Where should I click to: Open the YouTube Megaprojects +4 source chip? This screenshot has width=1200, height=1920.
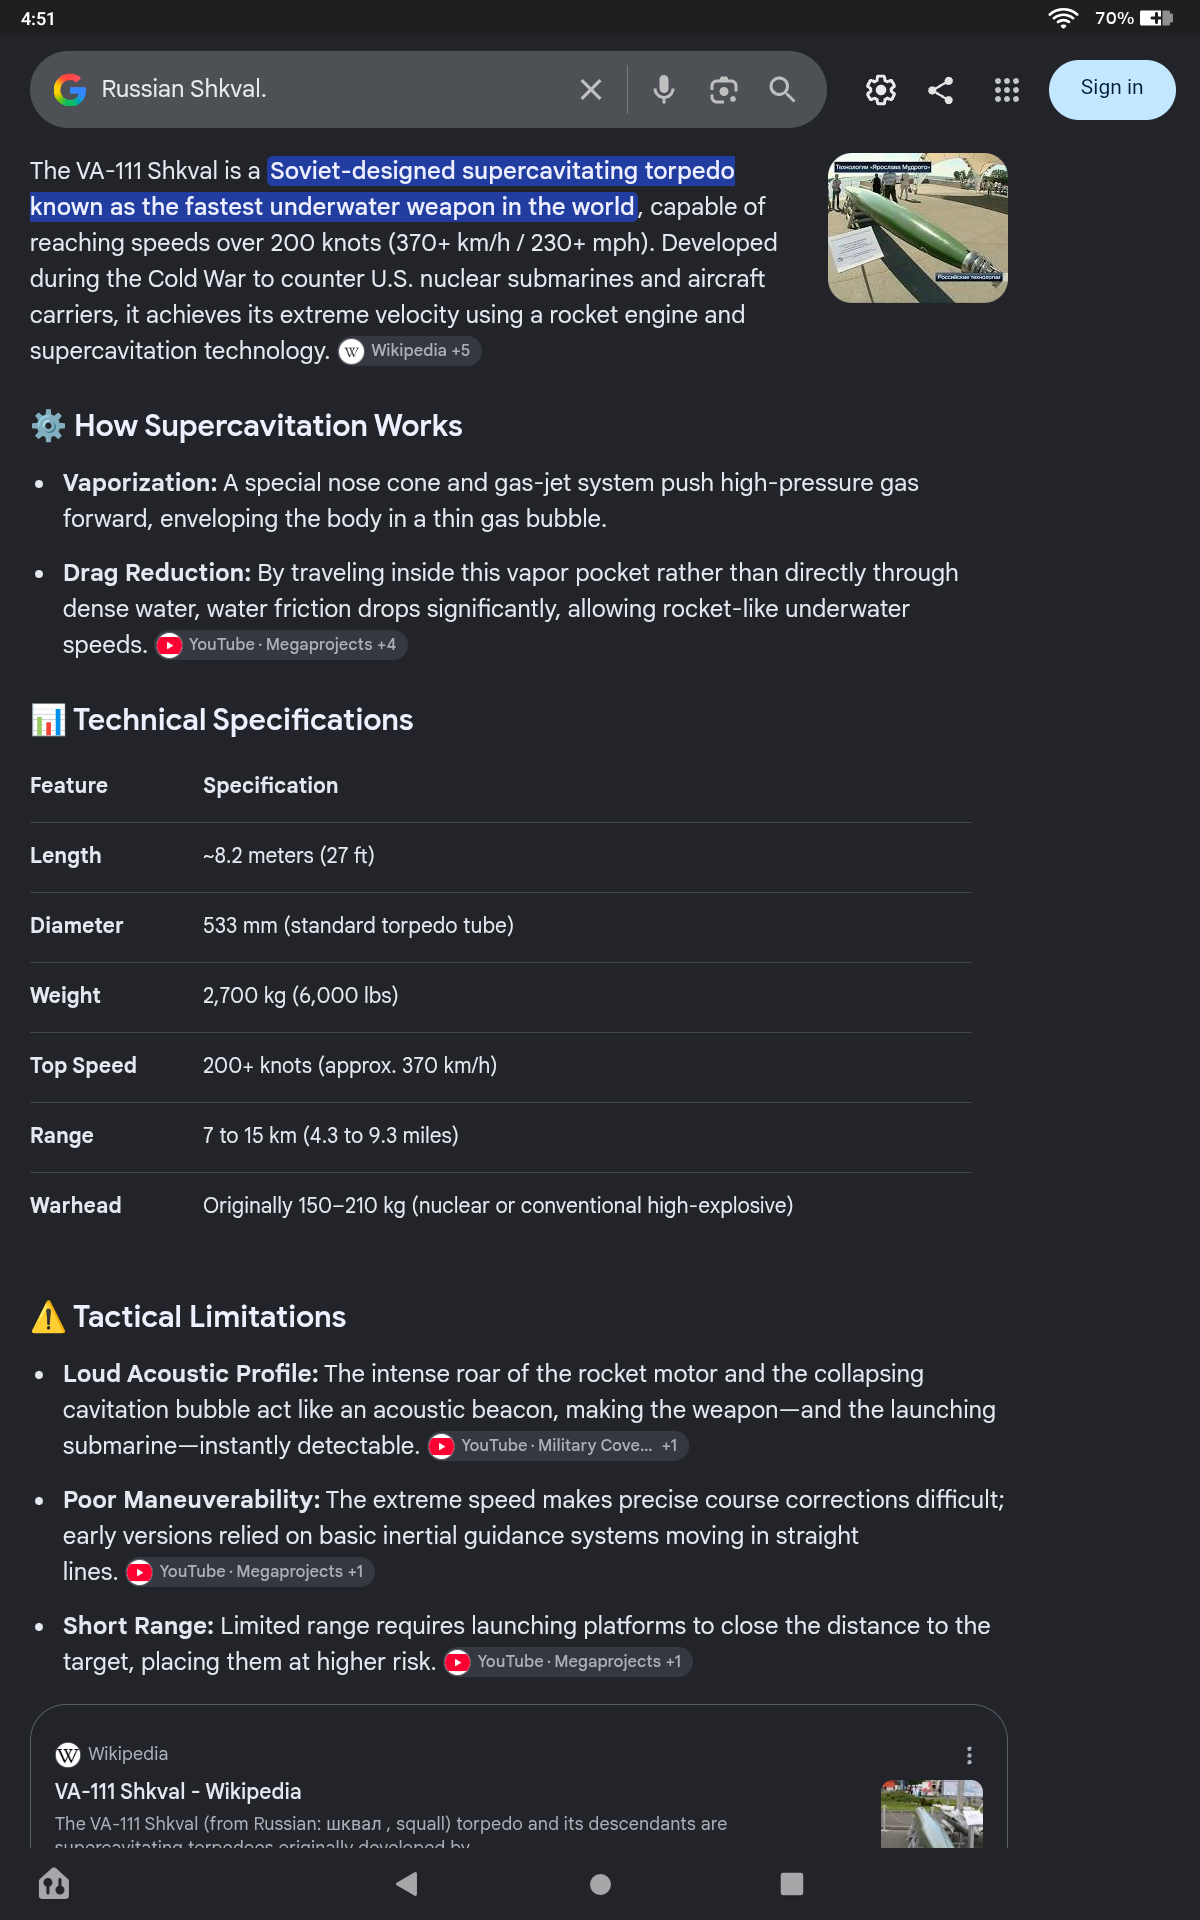pyautogui.click(x=281, y=645)
